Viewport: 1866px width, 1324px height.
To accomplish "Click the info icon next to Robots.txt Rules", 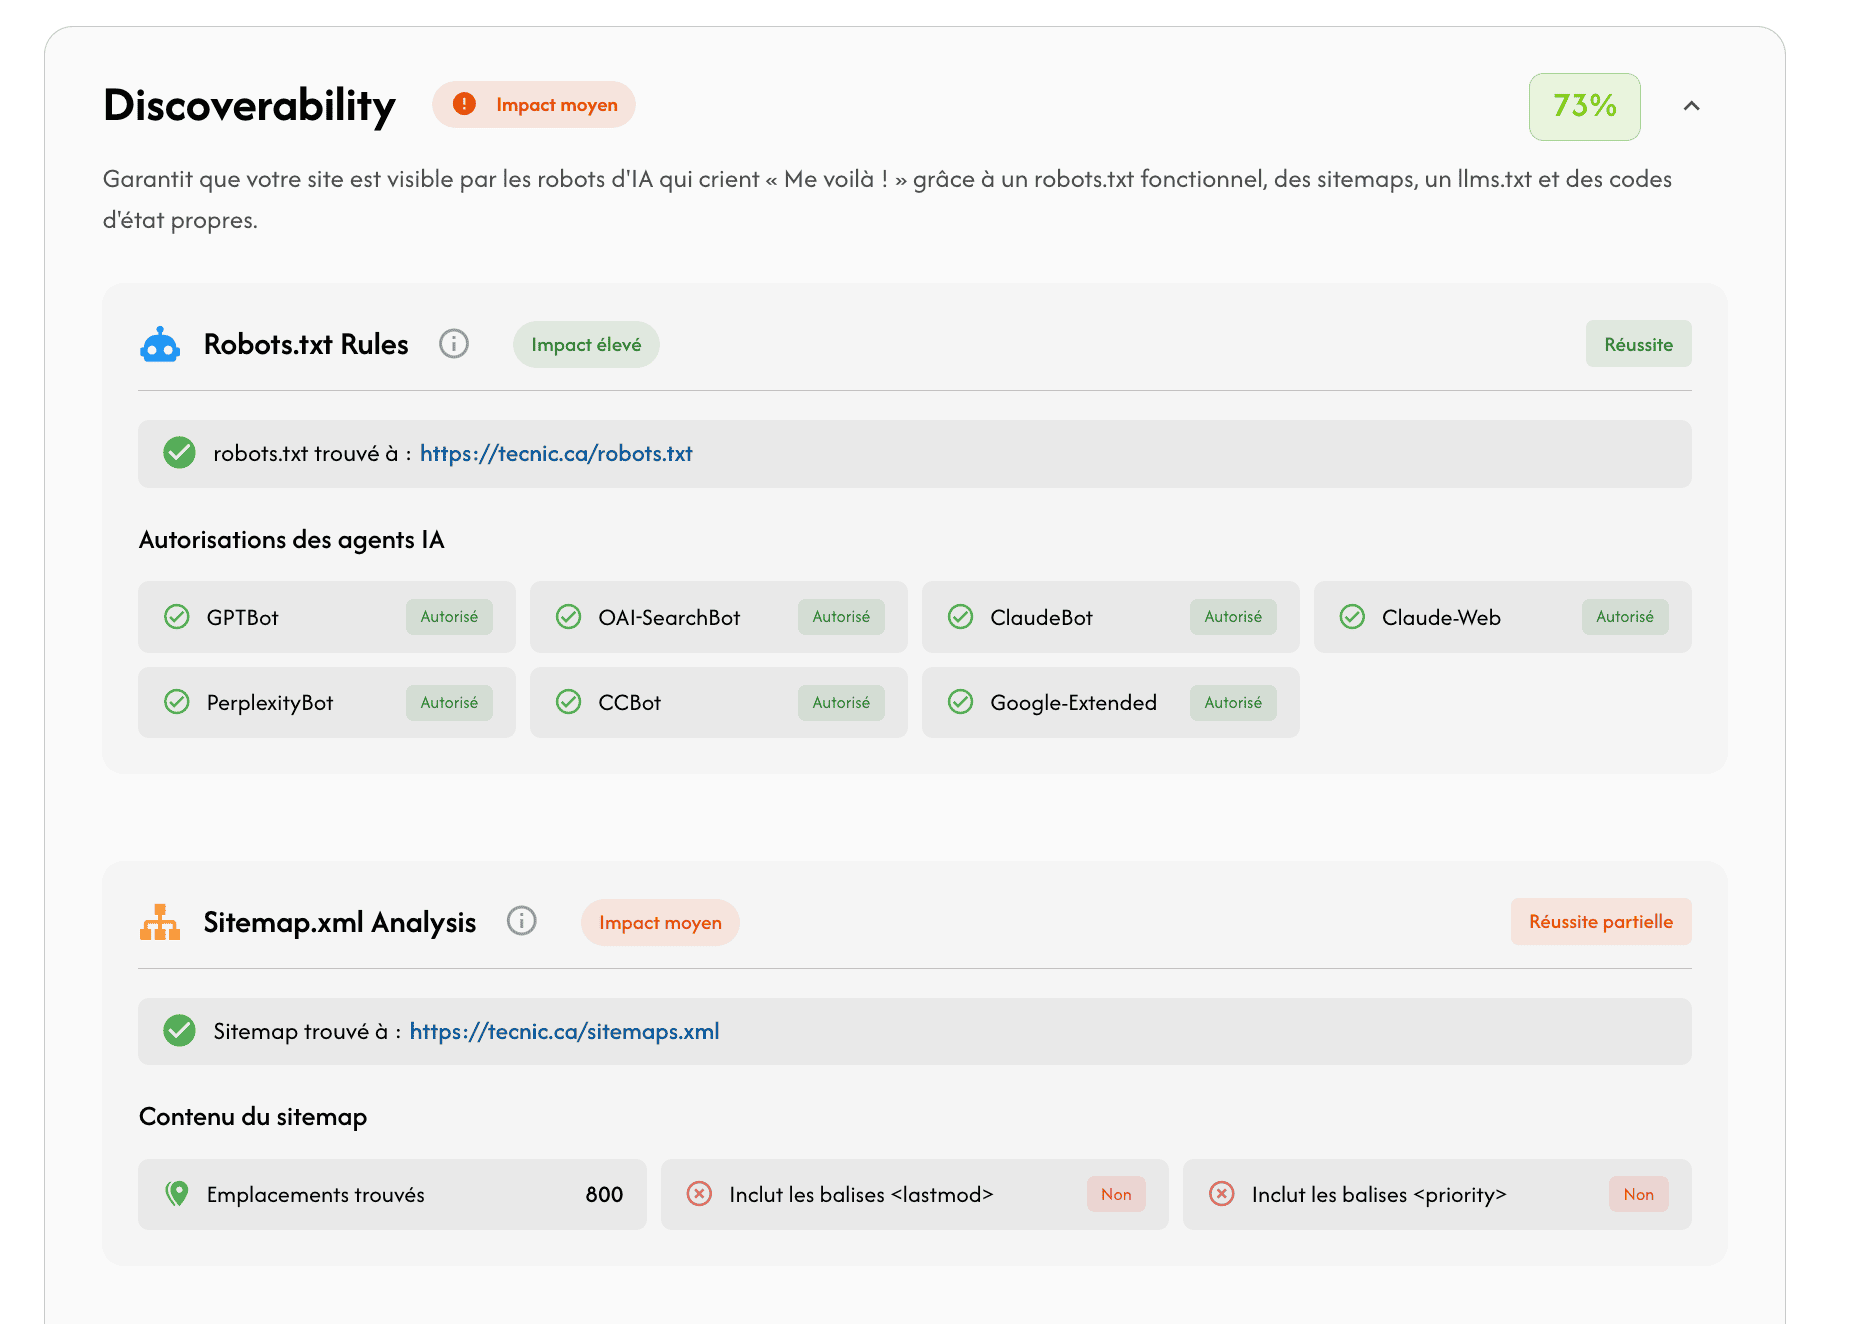I will coord(454,344).
